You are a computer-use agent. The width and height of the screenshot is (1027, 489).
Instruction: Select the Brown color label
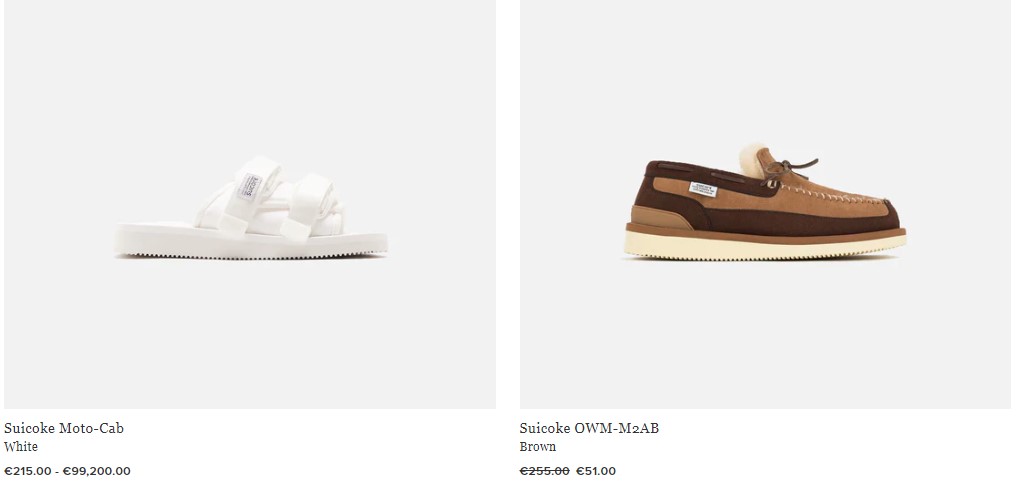(x=538, y=446)
